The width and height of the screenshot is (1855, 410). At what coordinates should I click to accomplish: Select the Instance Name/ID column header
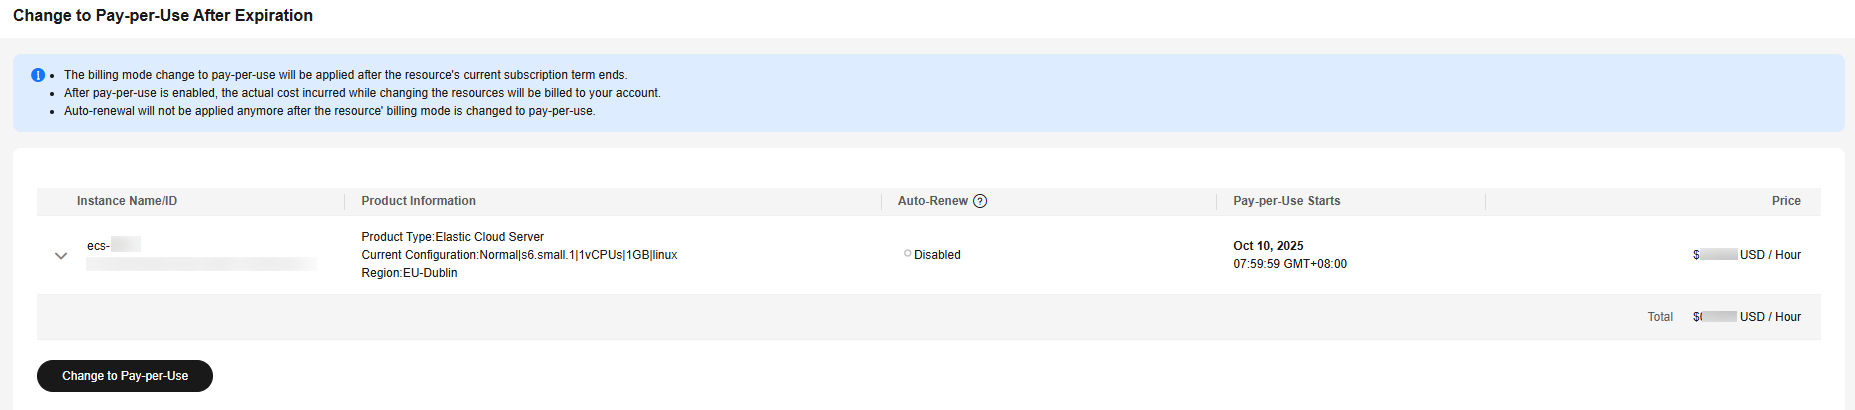[x=127, y=201]
